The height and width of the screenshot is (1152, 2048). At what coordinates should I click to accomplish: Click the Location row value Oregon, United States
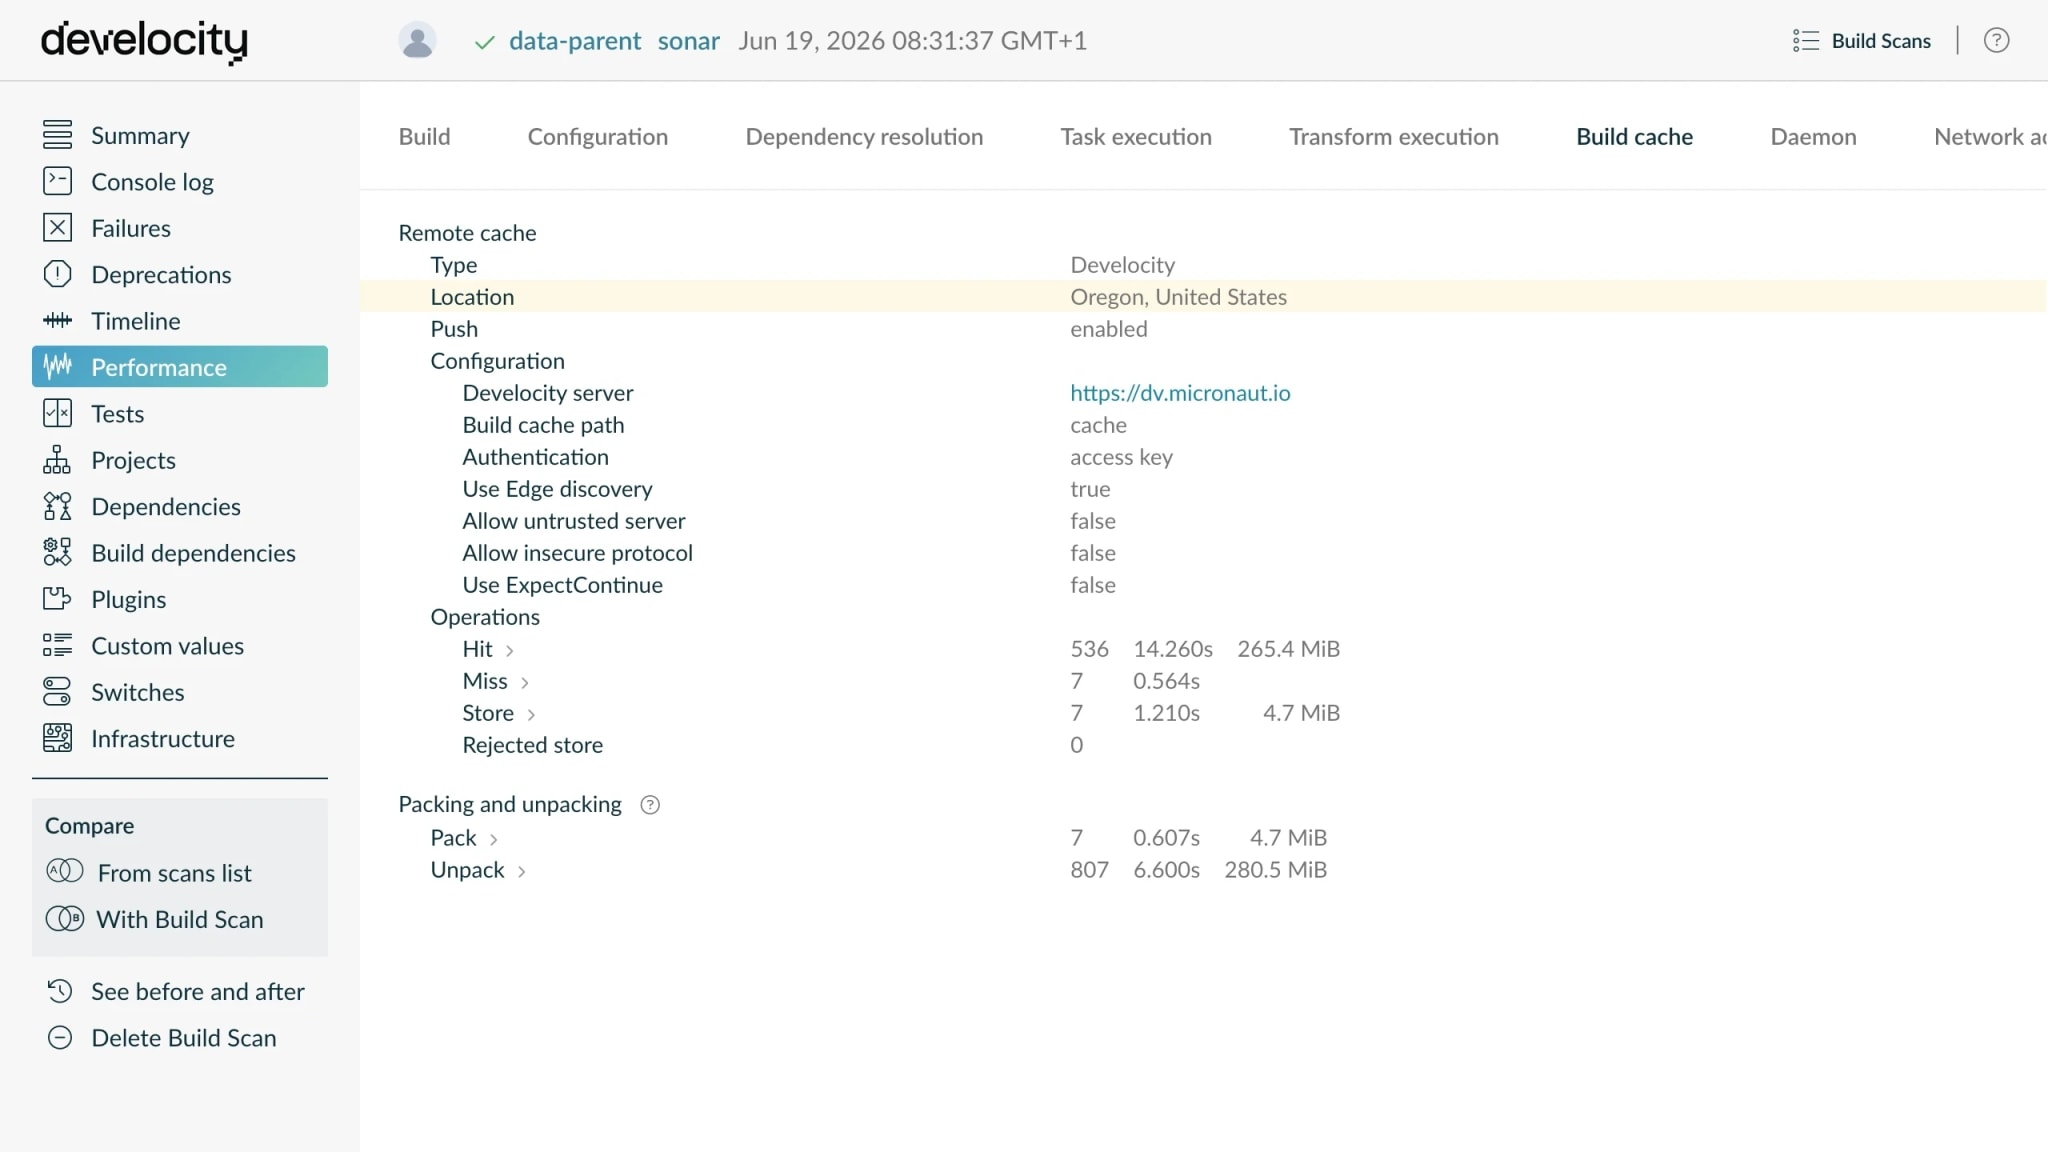coord(1178,296)
